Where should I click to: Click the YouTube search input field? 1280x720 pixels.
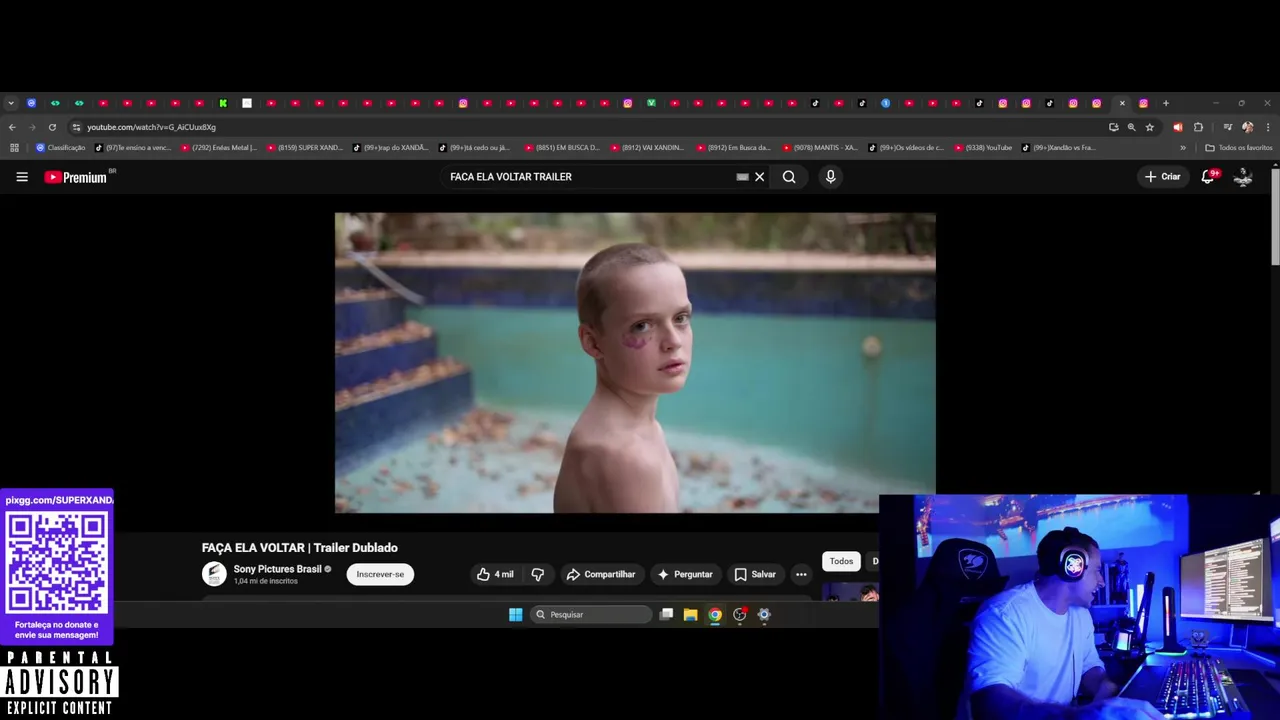point(590,177)
